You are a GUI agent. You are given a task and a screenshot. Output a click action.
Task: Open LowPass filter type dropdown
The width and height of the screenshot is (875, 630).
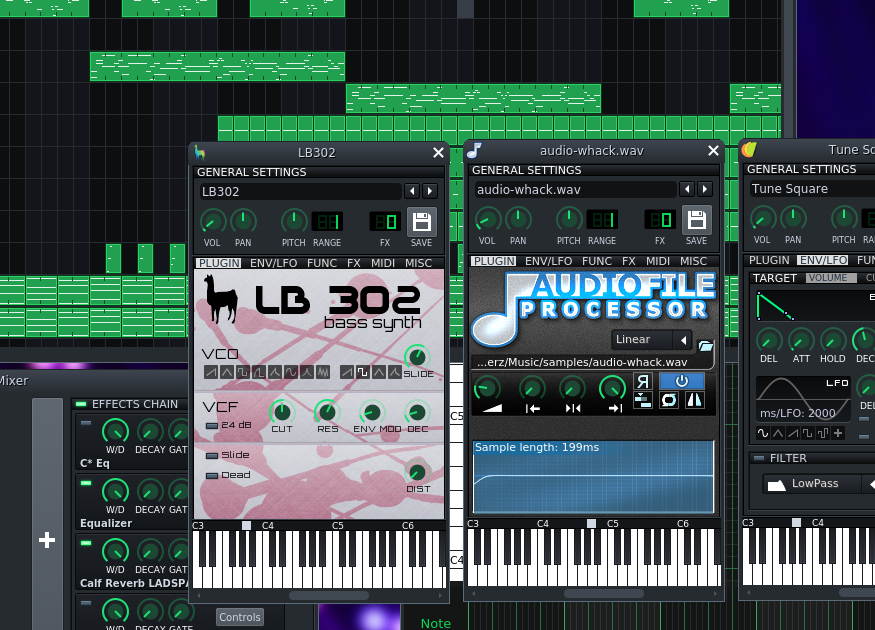[819, 484]
